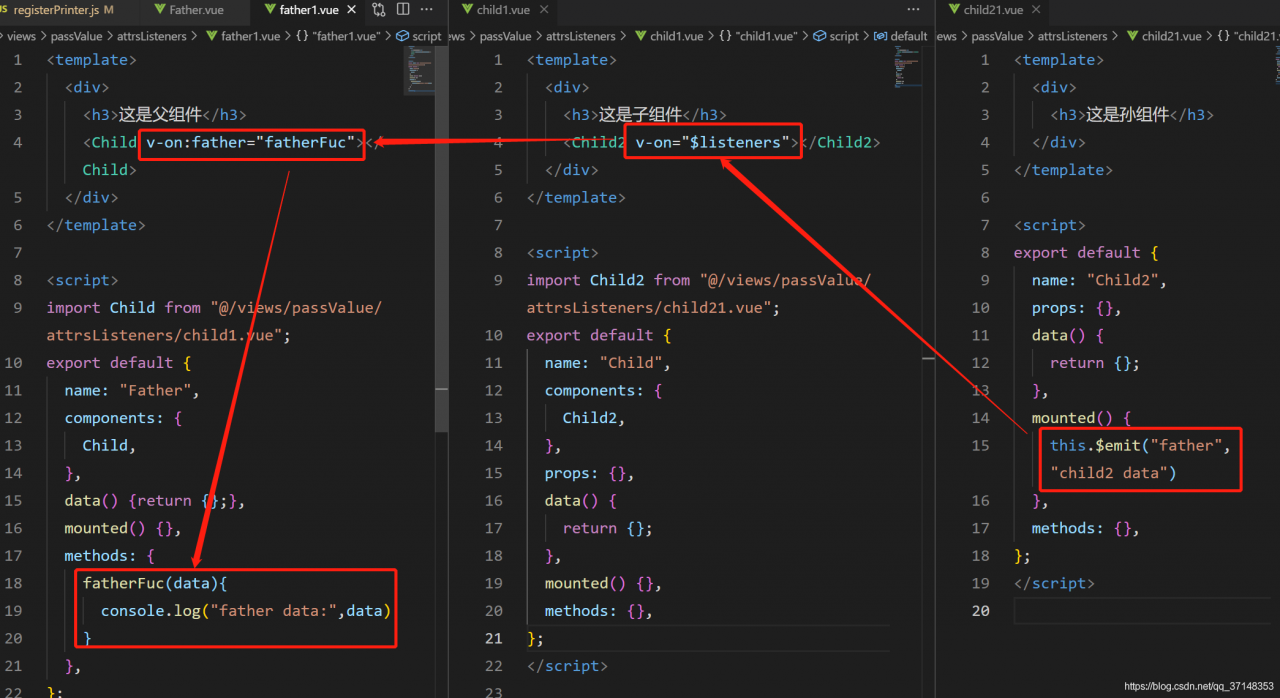The height and width of the screenshot is (698, 1280).
Task: Click the Open Changes compare icon
Action: coord(379,10)
